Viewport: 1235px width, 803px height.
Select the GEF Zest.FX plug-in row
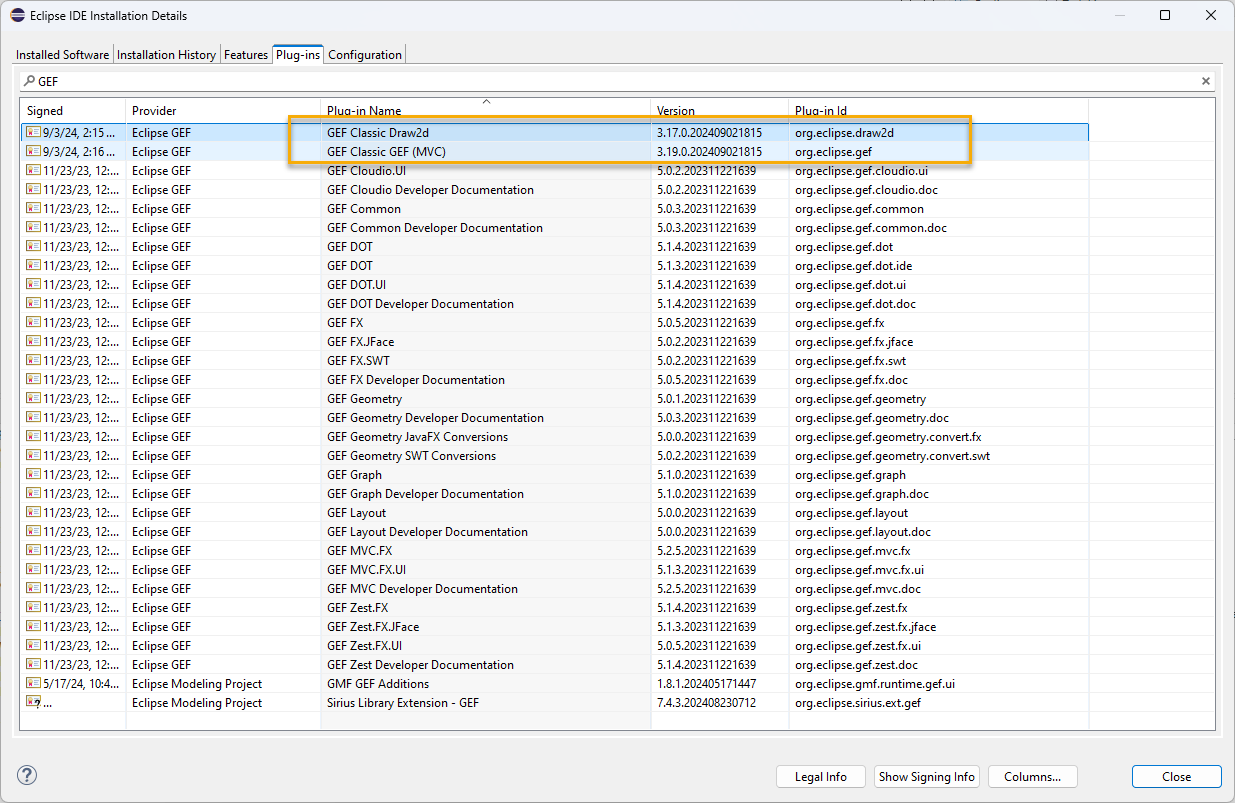[357, 608]
